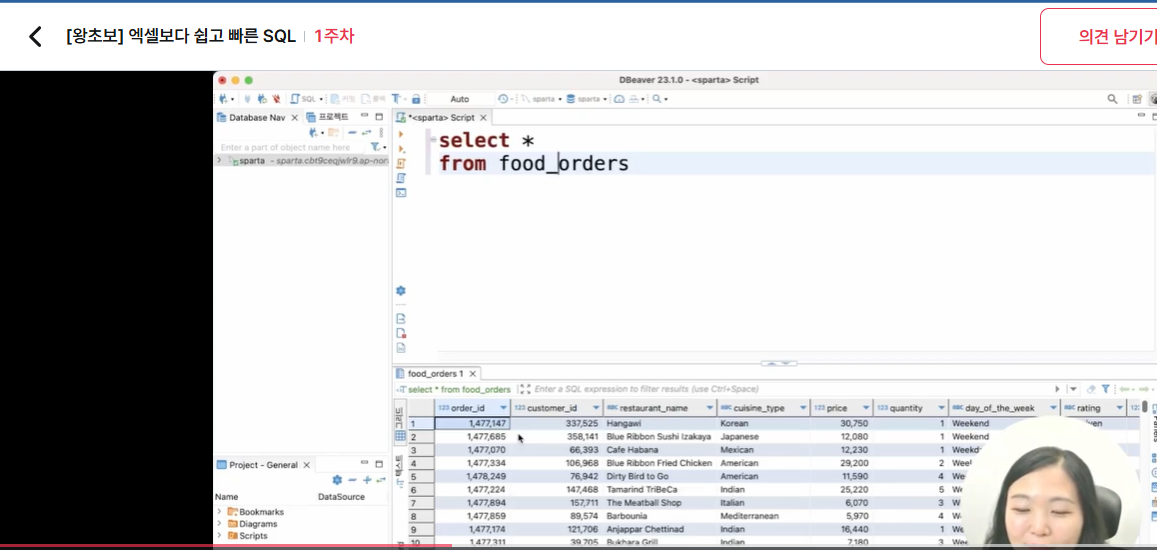Run statement in new tab icon

click(x=401, y=149)
